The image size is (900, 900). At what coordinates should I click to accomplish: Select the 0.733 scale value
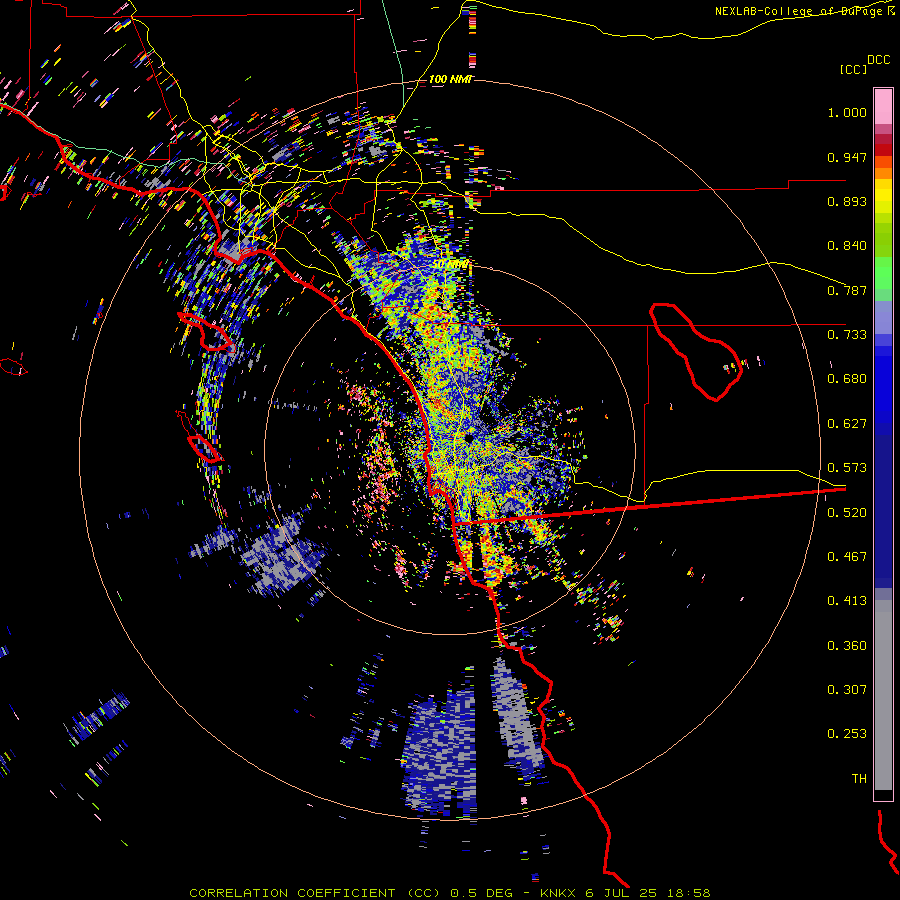click(x=847, y=335)
